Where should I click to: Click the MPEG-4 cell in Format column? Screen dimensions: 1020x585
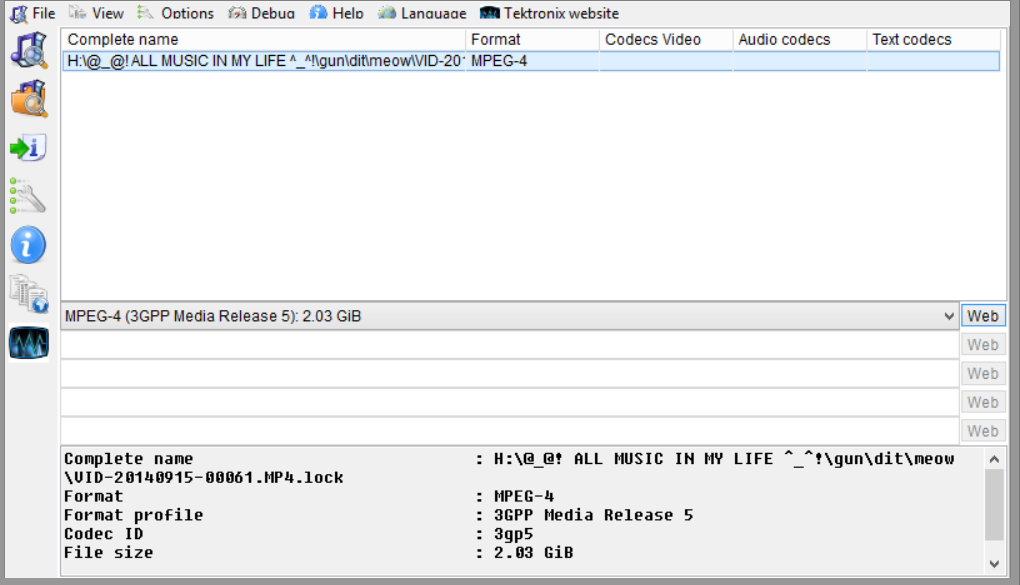[500, 61]
